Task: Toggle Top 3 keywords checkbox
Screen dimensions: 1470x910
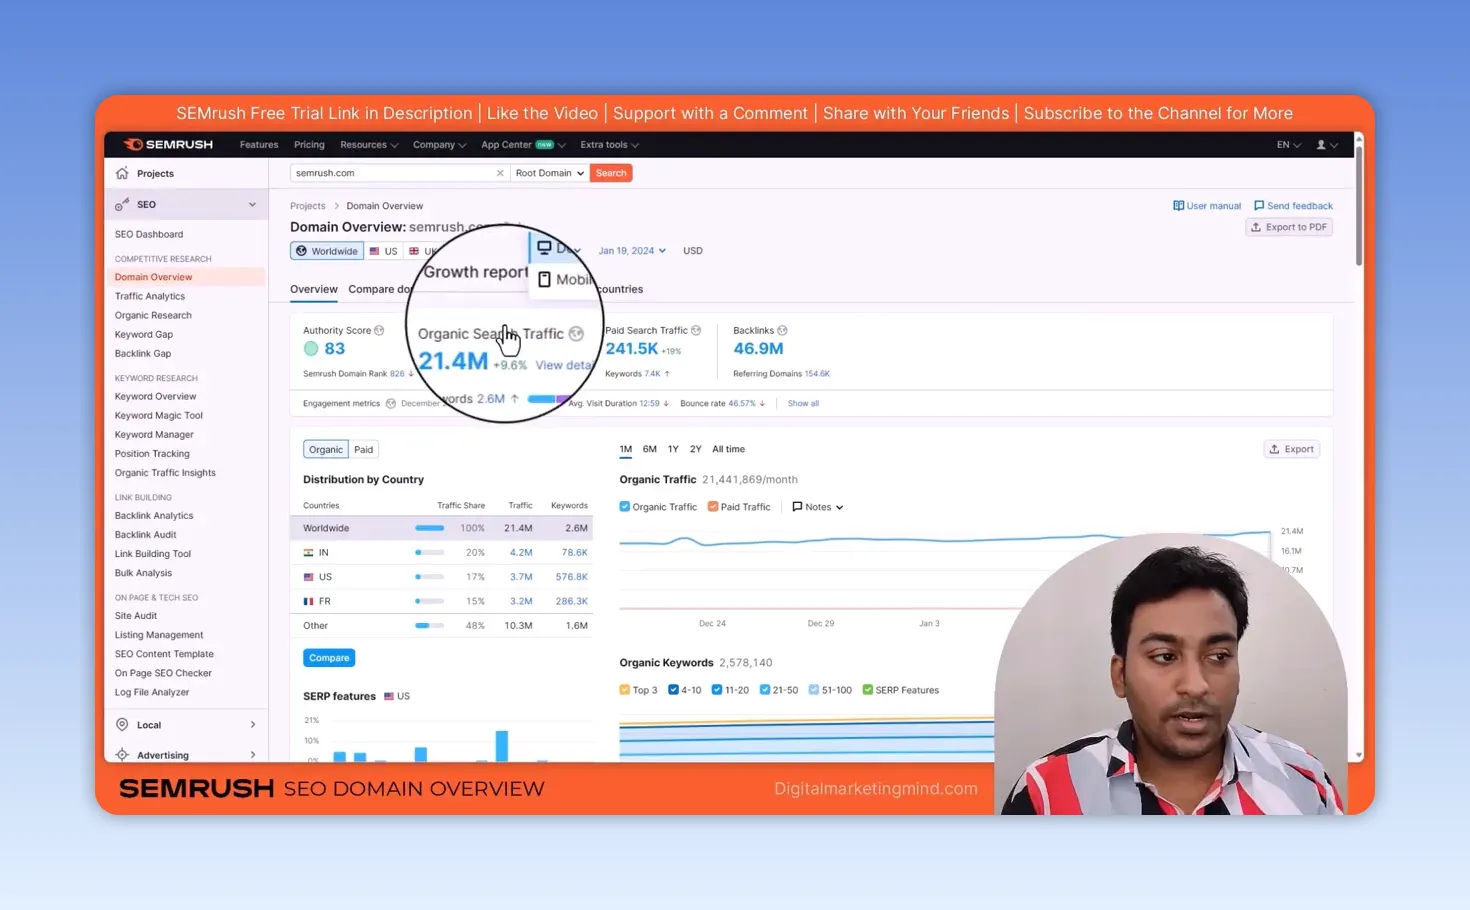Action: [625, 690]
